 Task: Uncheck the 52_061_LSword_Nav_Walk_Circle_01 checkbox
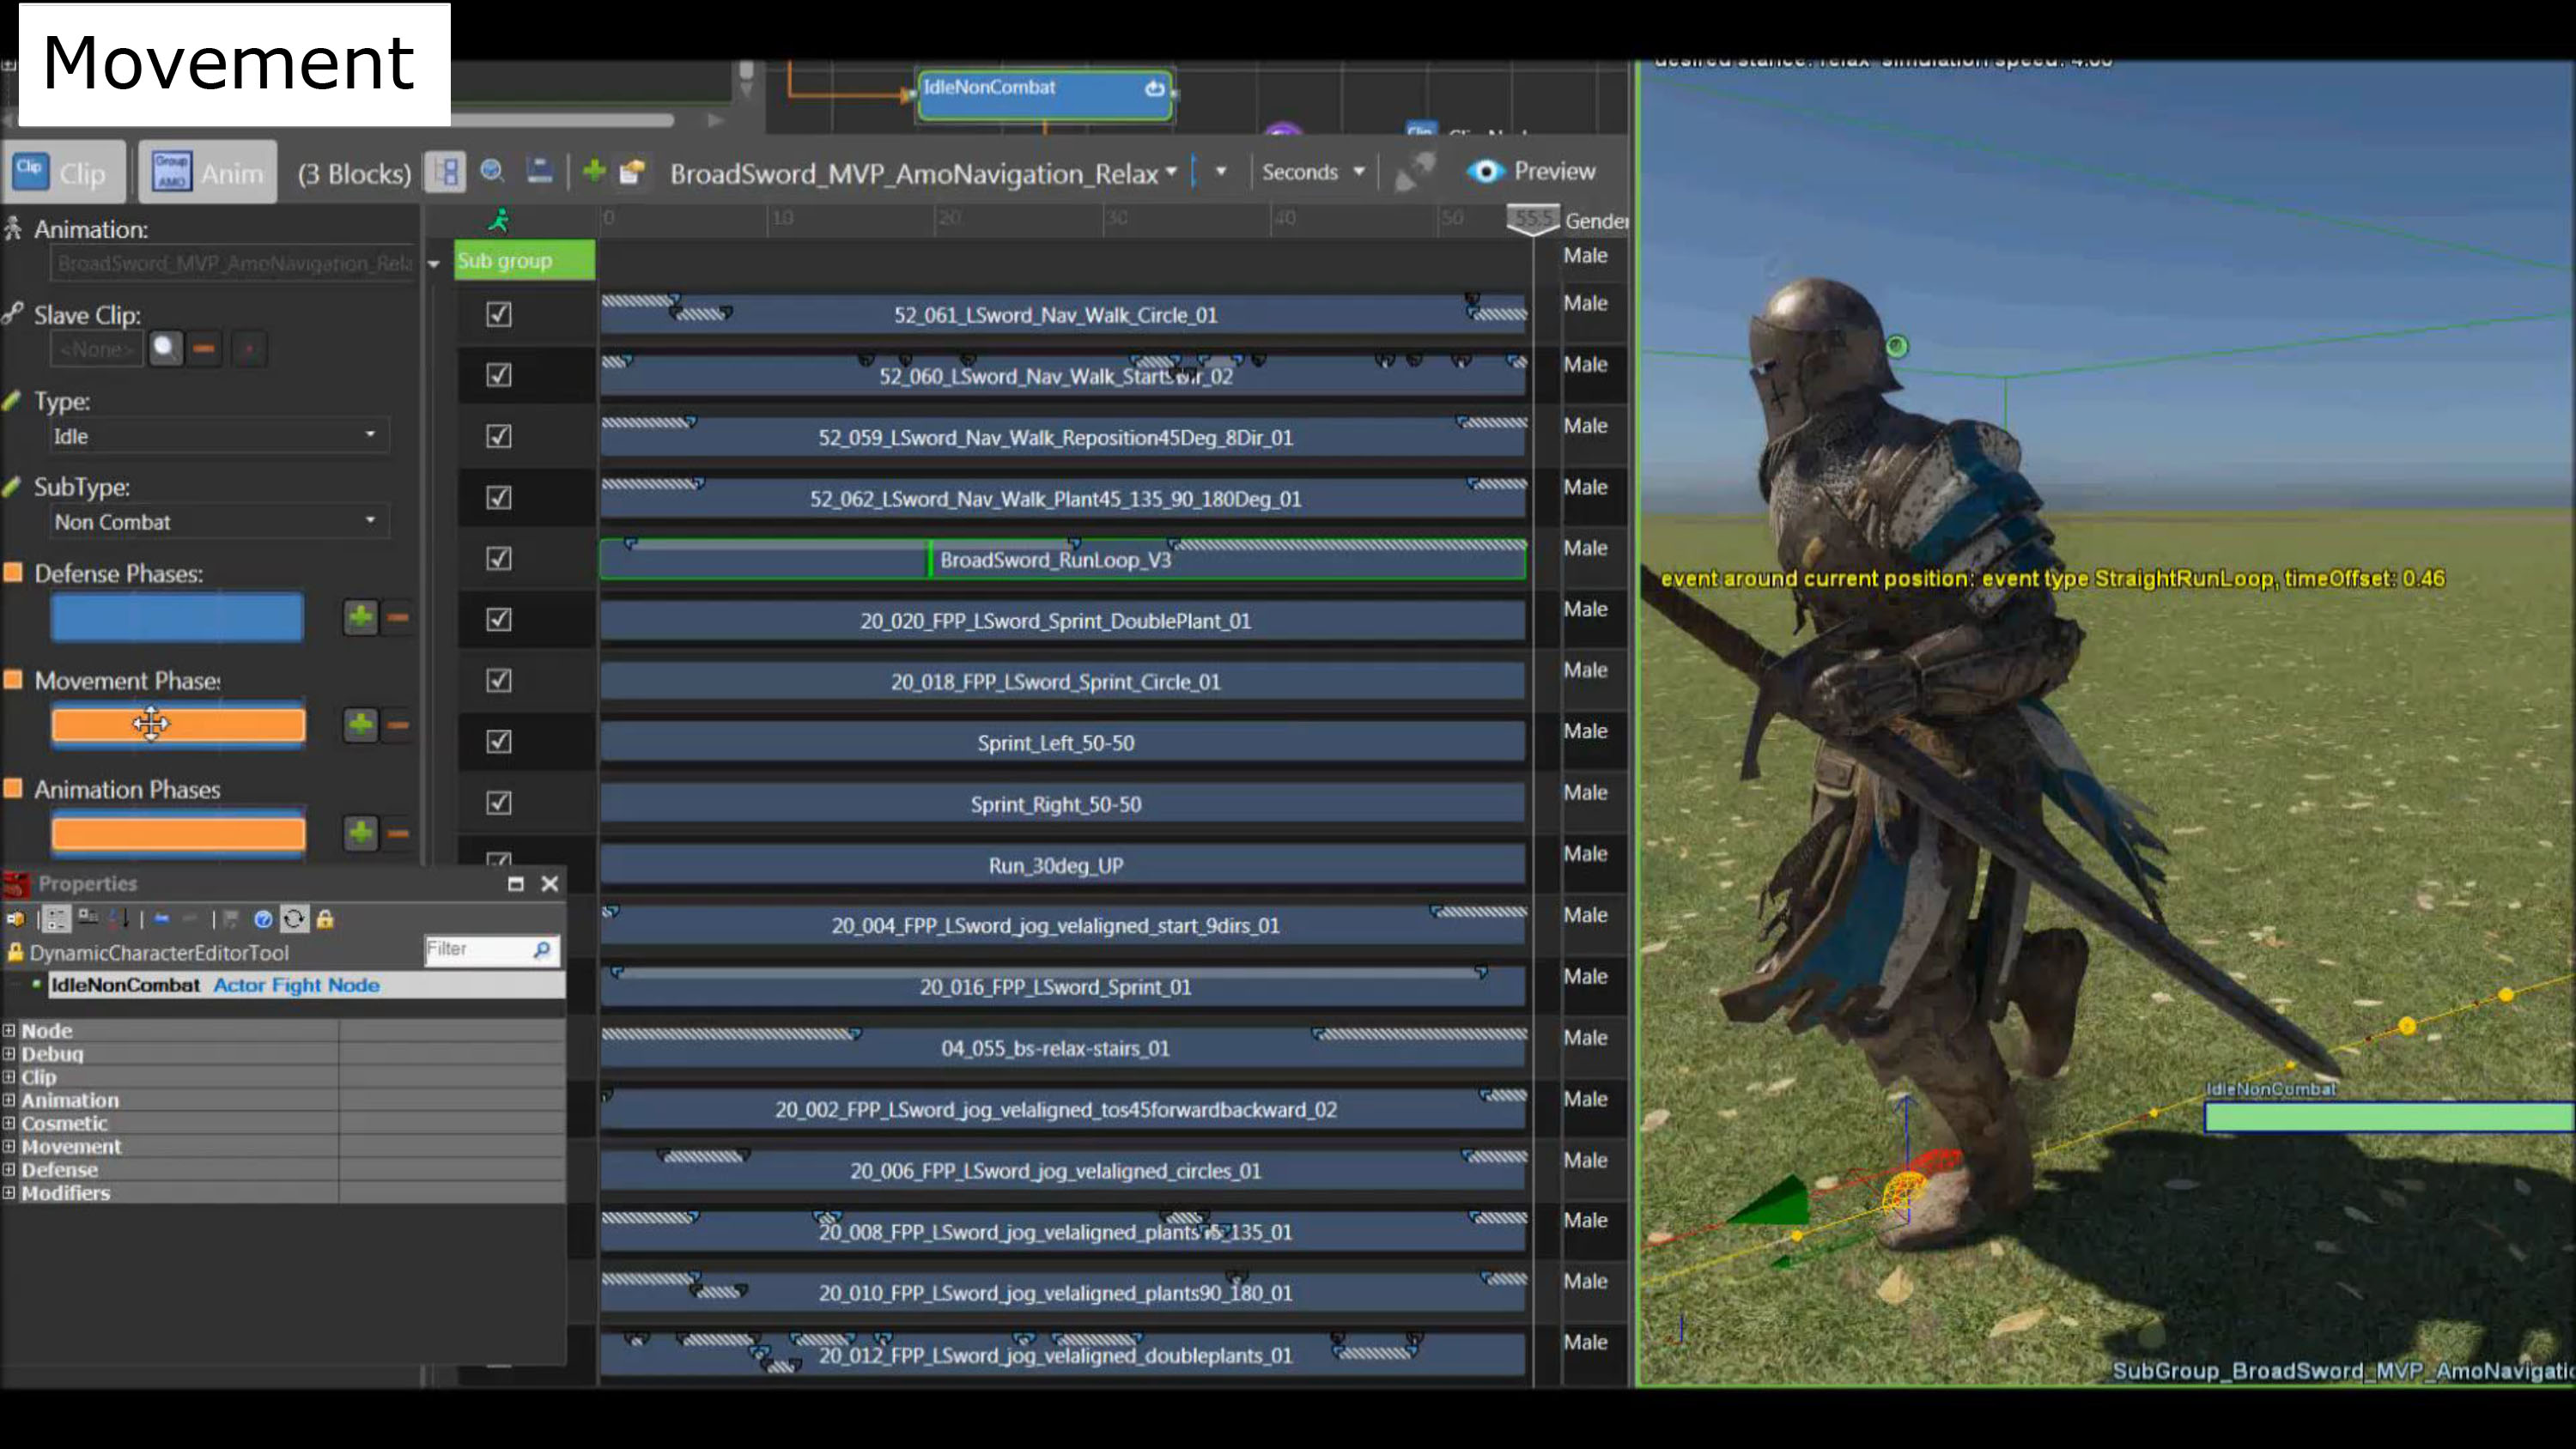[x=498, y=314]
